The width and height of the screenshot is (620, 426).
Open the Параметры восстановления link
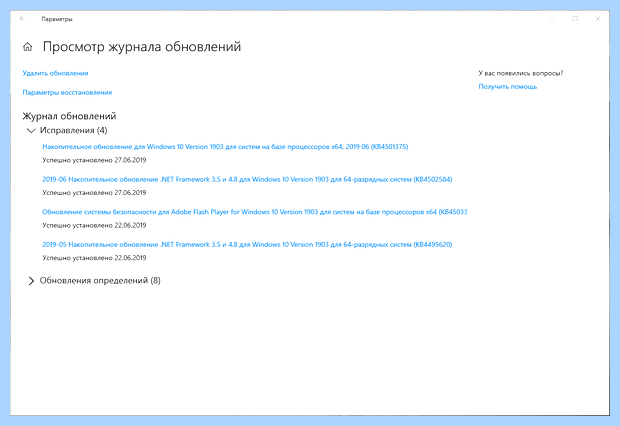67,93
